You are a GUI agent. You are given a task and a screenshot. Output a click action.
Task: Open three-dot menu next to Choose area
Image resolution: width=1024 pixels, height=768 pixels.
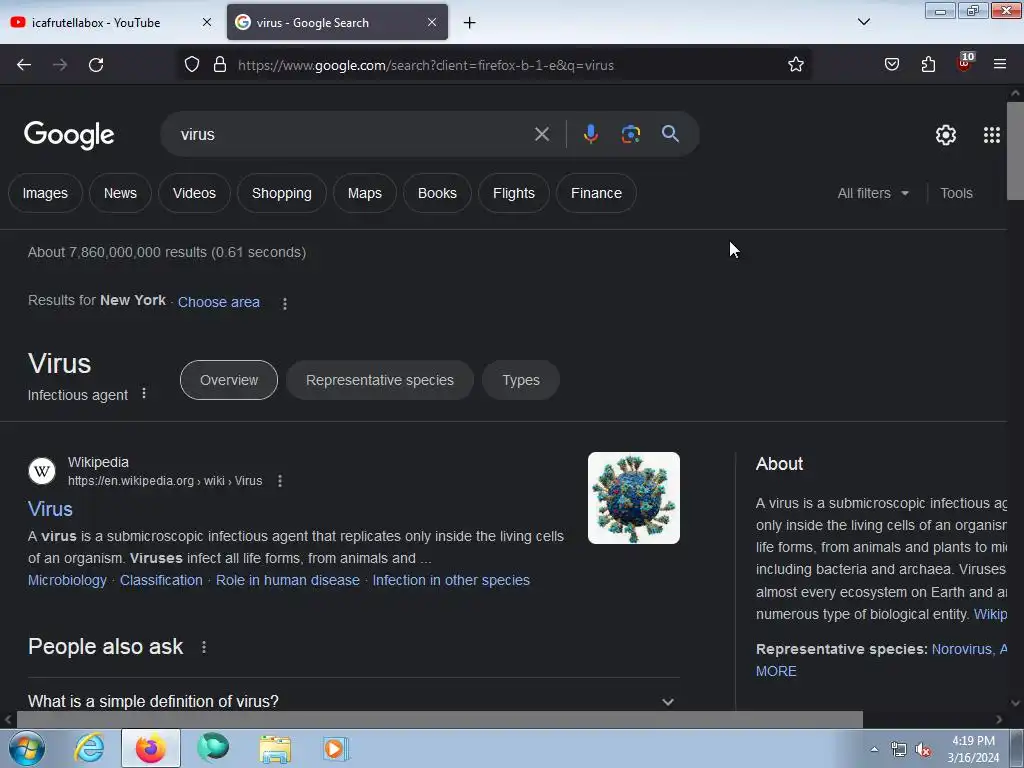tap(285, 303)
